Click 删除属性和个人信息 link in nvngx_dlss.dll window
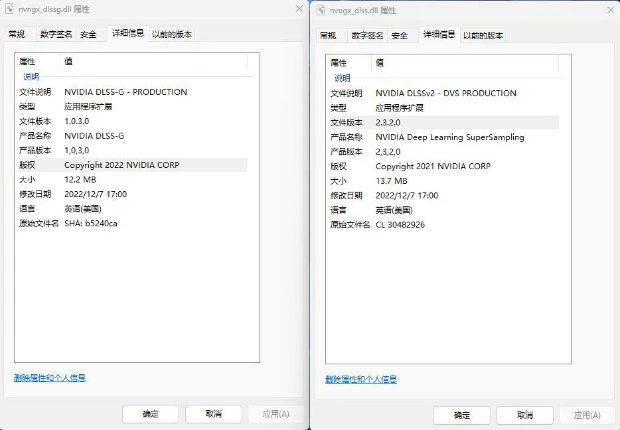This screenshot has width=620, height=430. (361, 379)
